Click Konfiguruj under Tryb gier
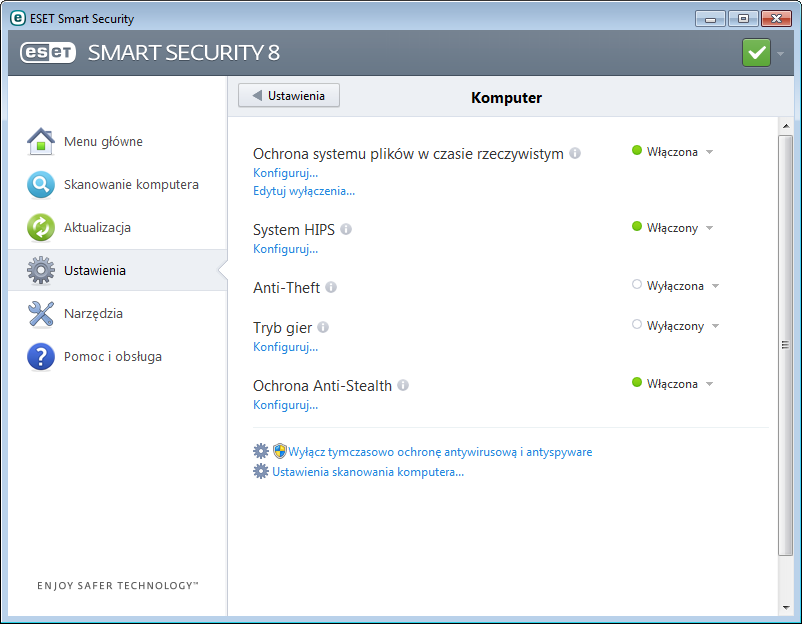The height and width of the screenshot is (624, 802). [x=285, y=347]
